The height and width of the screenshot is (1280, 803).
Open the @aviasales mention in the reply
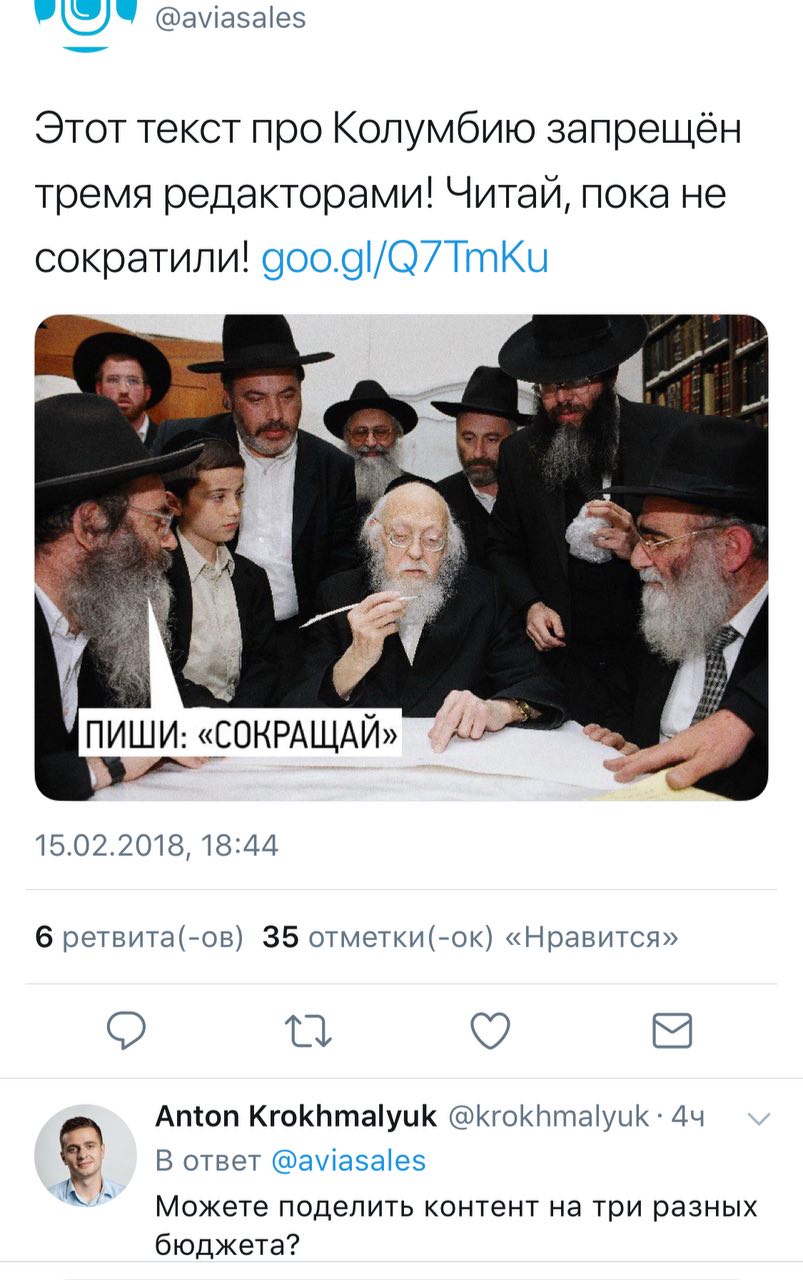[x=348, y=1161]
